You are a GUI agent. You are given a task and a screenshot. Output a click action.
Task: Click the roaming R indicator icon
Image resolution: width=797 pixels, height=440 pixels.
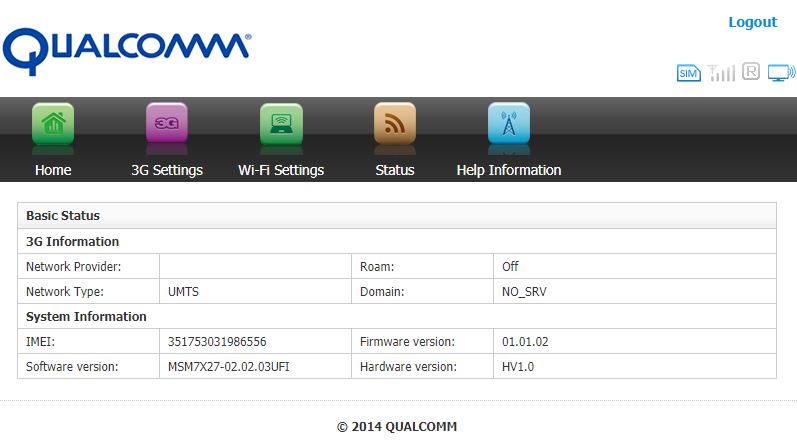[751, 72]
